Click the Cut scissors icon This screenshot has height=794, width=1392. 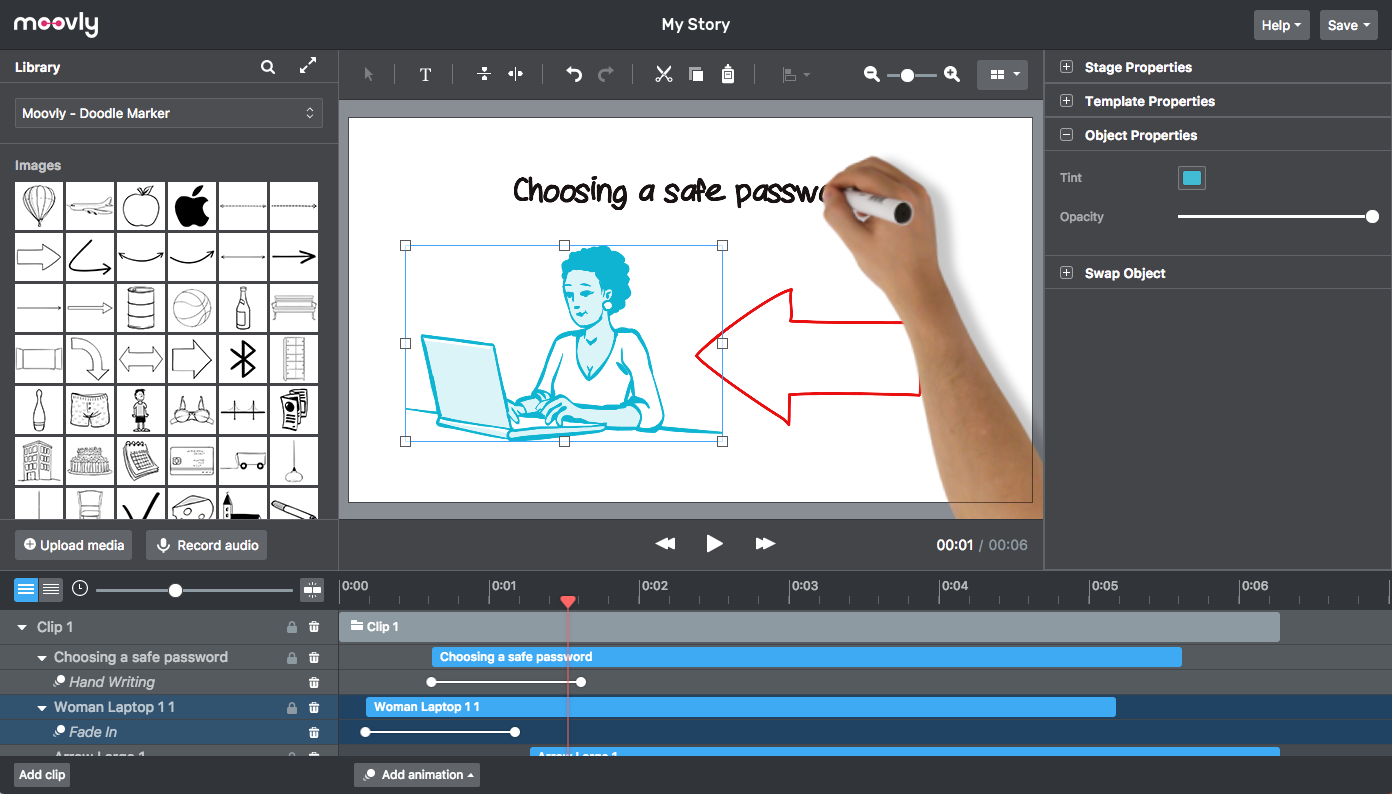(663, 74)
